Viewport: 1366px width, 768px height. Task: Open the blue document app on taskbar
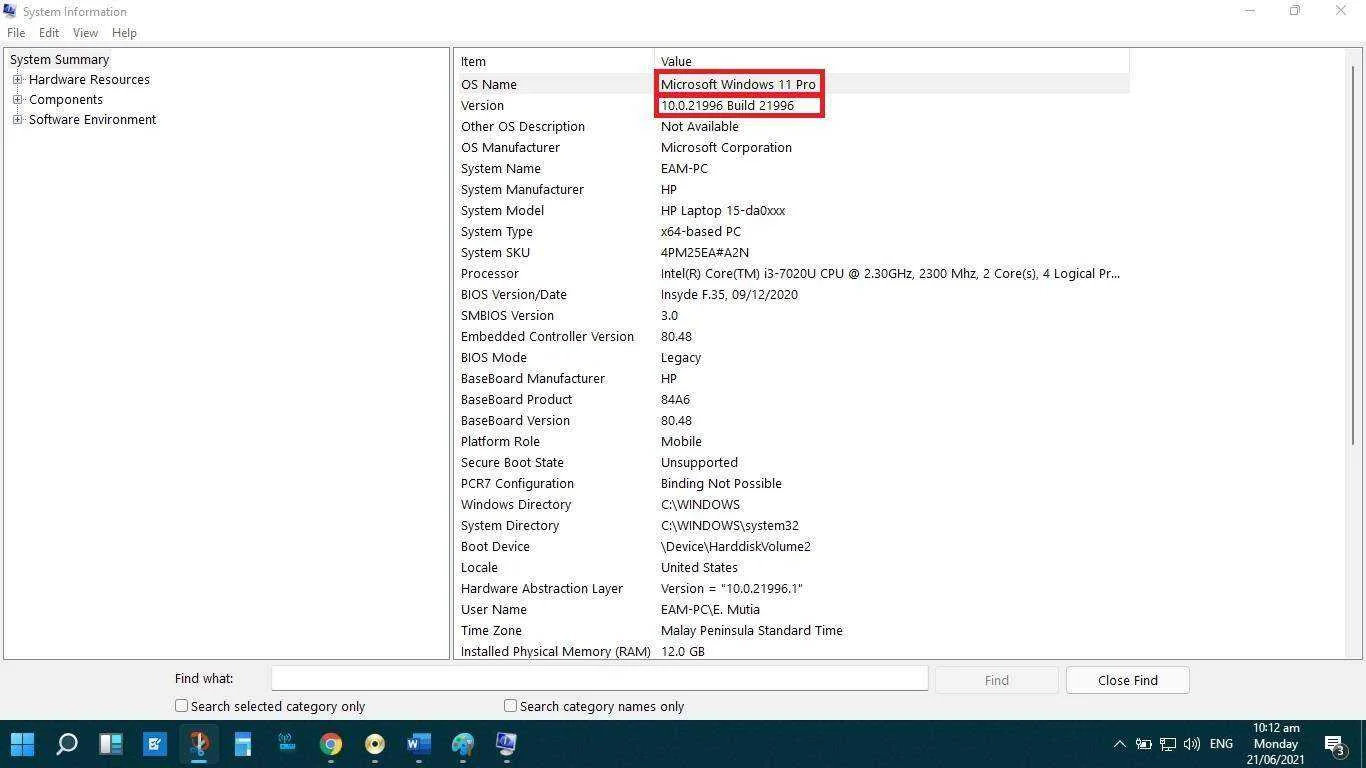[x=243, y=744]
